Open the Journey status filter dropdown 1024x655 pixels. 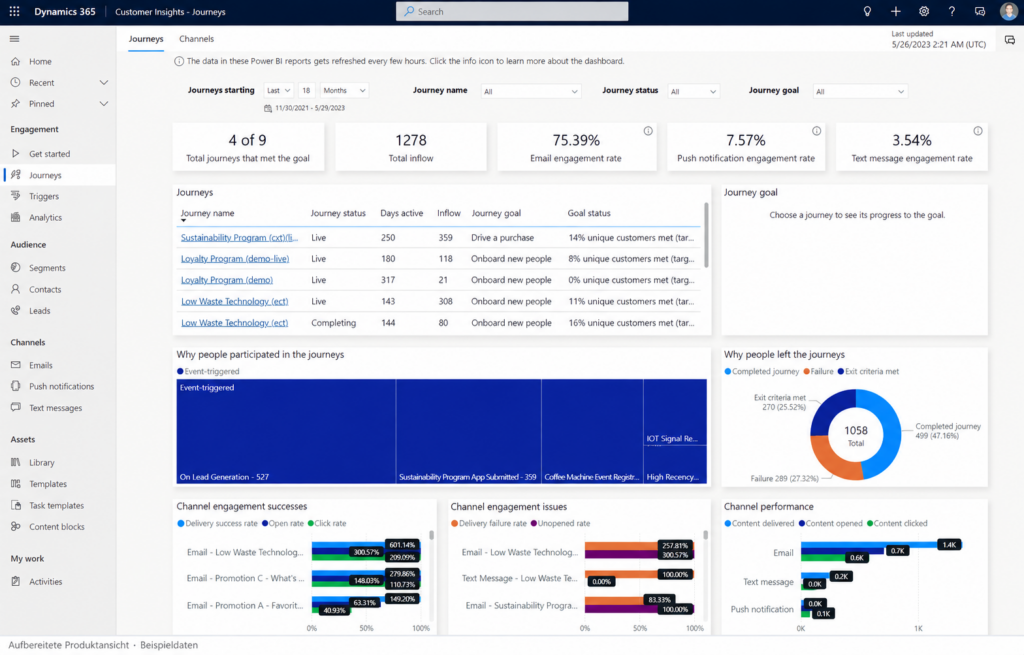click(693, 91)
